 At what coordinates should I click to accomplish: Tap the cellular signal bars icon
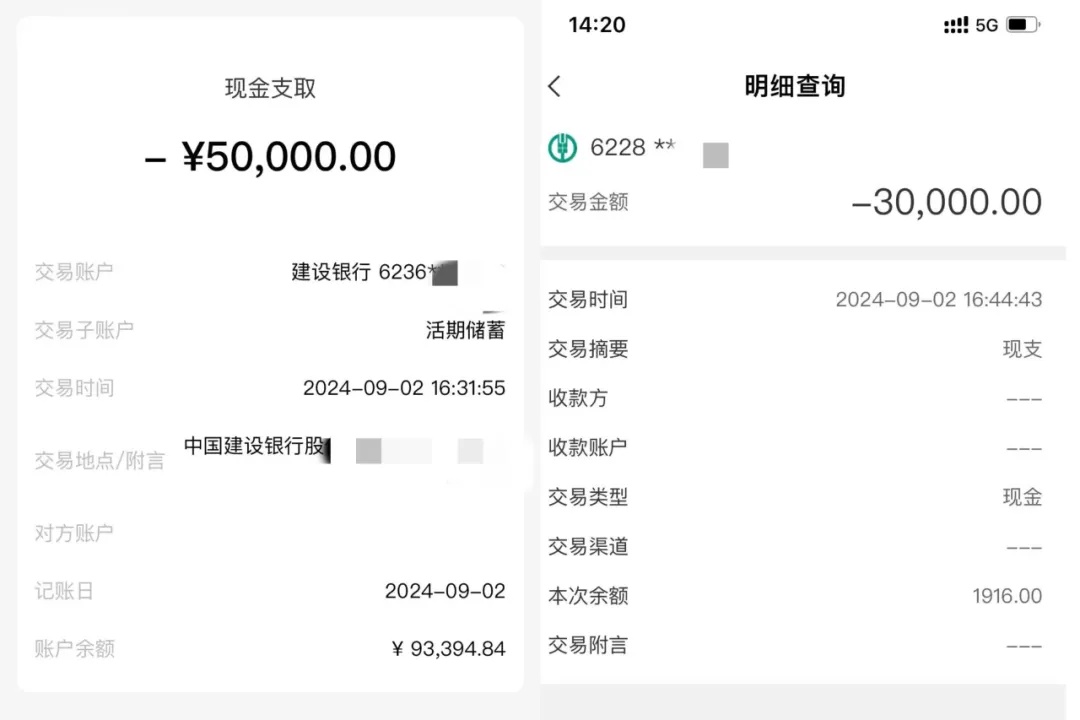pos(956,24)
